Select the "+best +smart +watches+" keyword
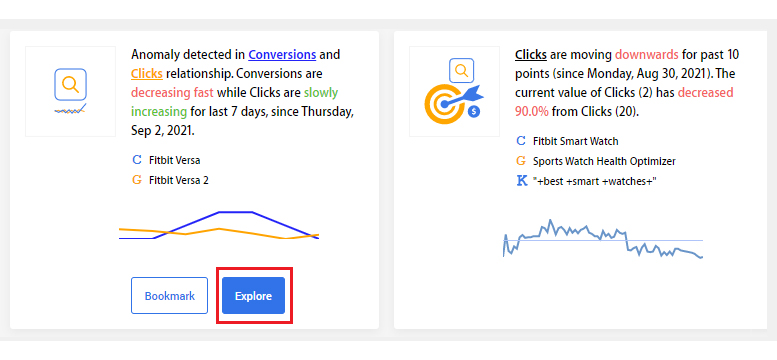 (x=595, y=181)
